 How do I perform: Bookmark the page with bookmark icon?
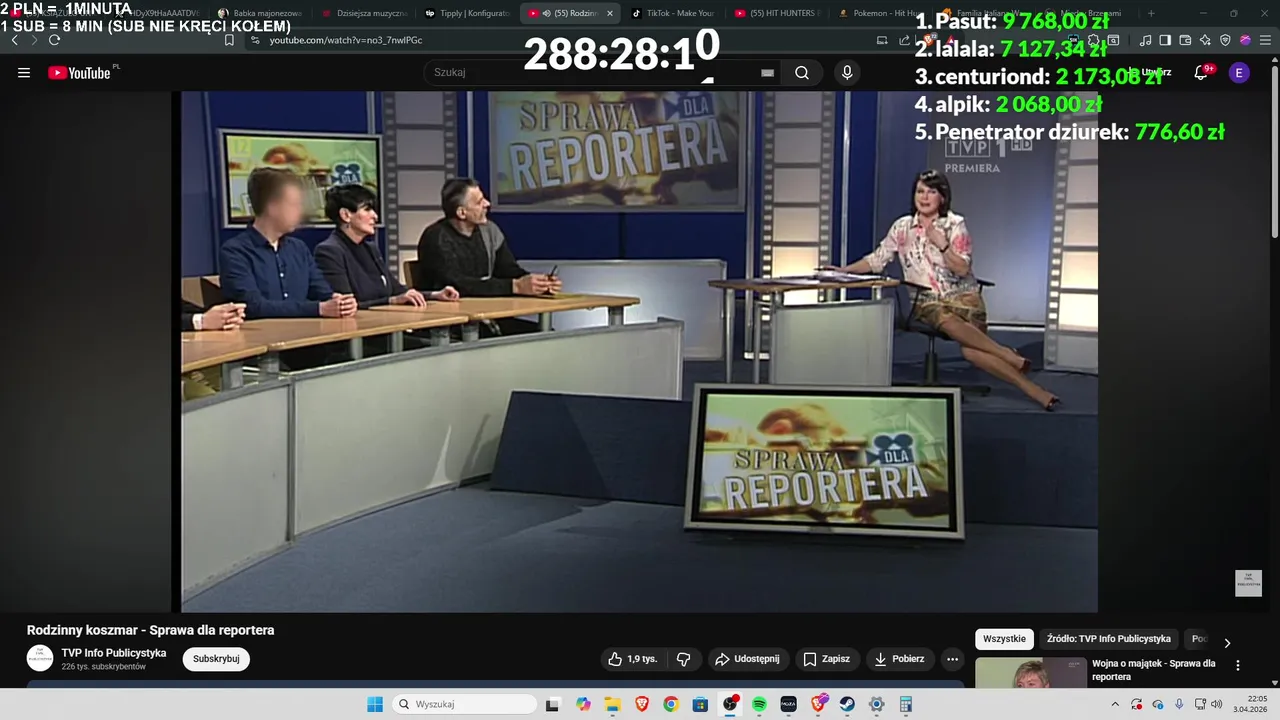point(229,40)
